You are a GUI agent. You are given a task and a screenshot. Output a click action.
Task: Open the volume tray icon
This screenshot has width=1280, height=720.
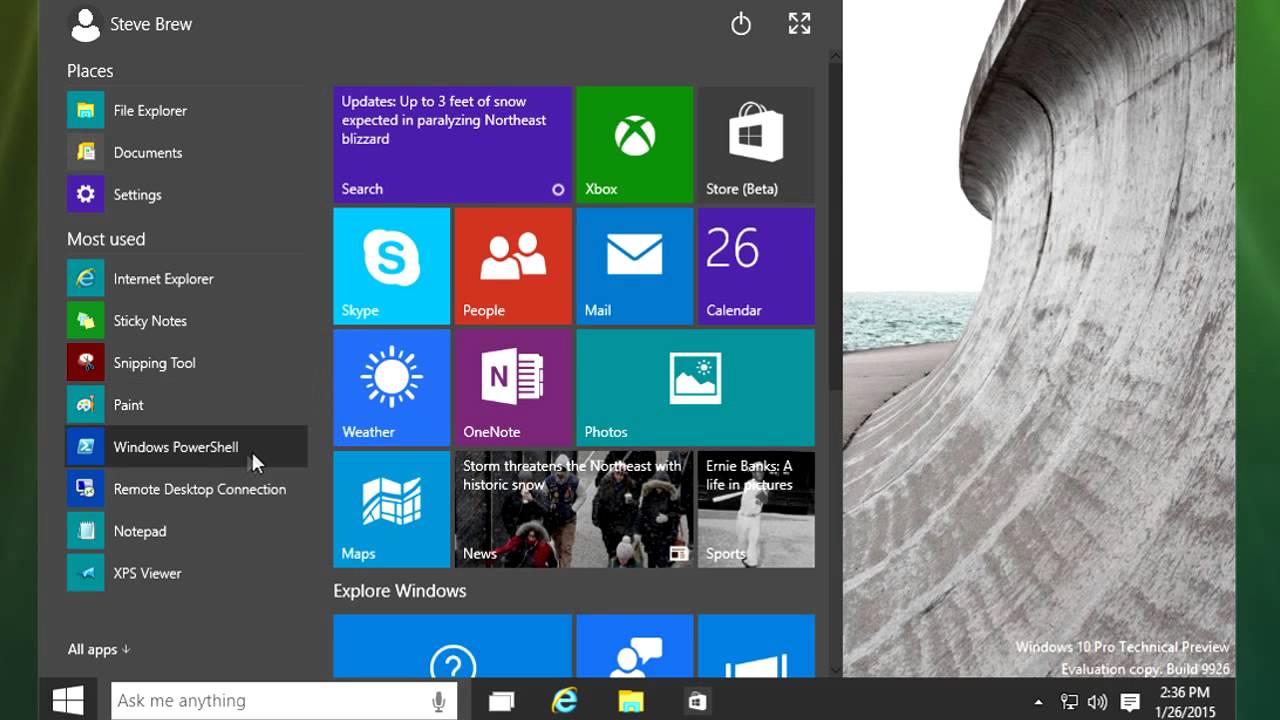pos(1097,702)
